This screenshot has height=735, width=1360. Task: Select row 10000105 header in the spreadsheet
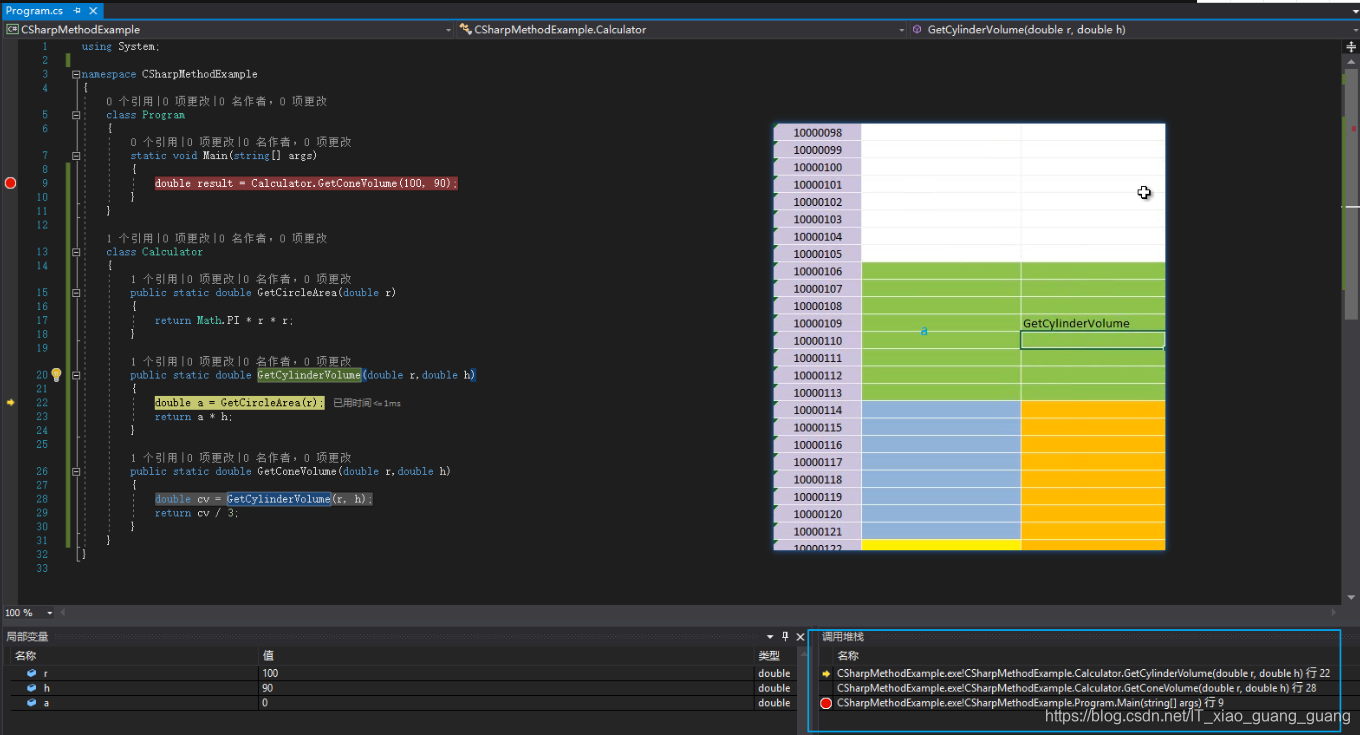coord(817,254)
